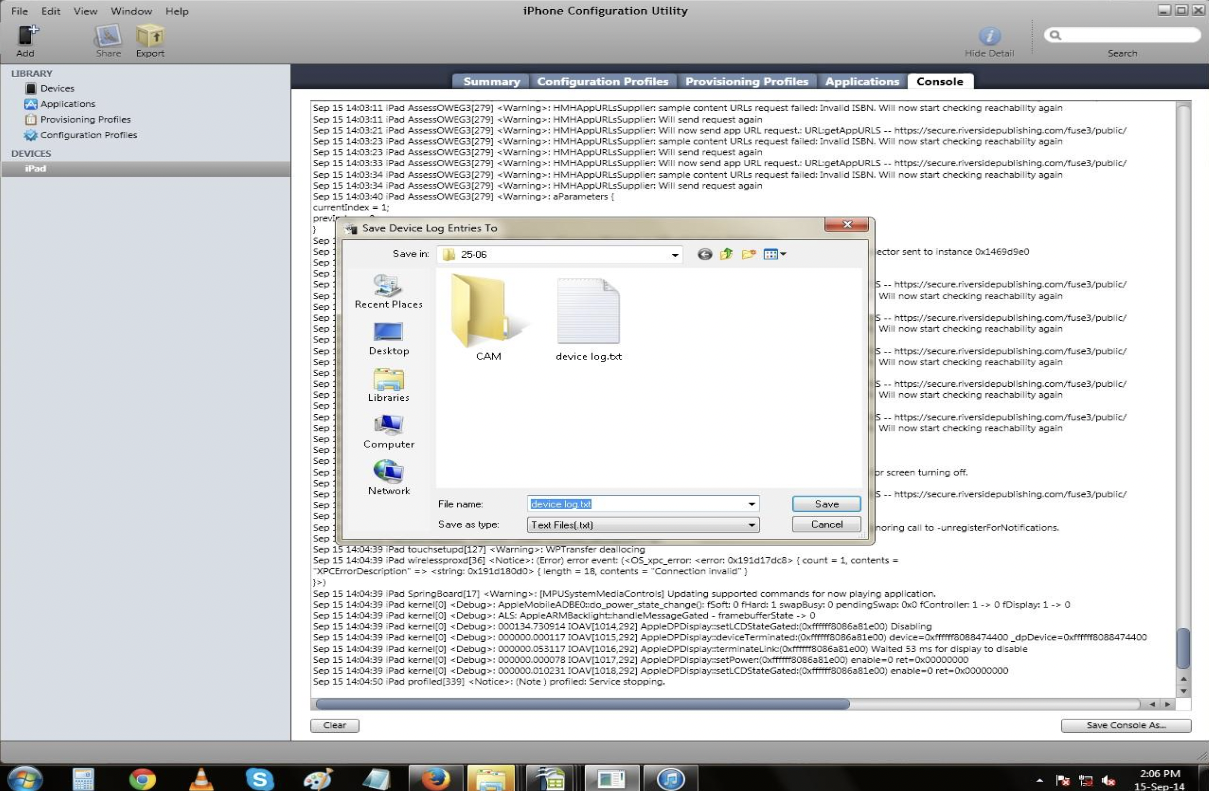Viewport: 1209px width, 791px height.
Task: Open the CAM folder
Action: 488,318
